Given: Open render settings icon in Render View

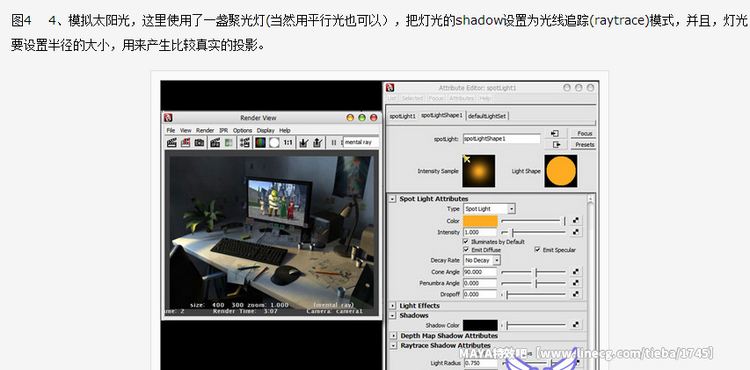Looking at the screenshot, I should (x=245, y=142).
